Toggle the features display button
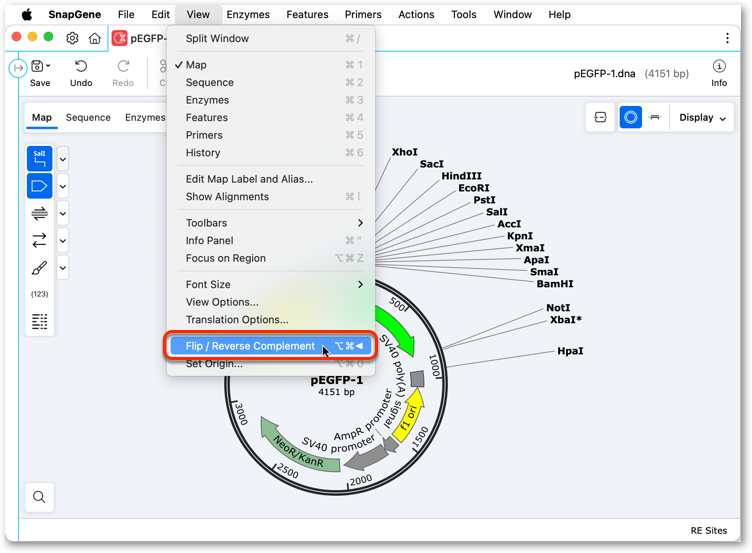This screenshot has height=553, width=752. 39,186
